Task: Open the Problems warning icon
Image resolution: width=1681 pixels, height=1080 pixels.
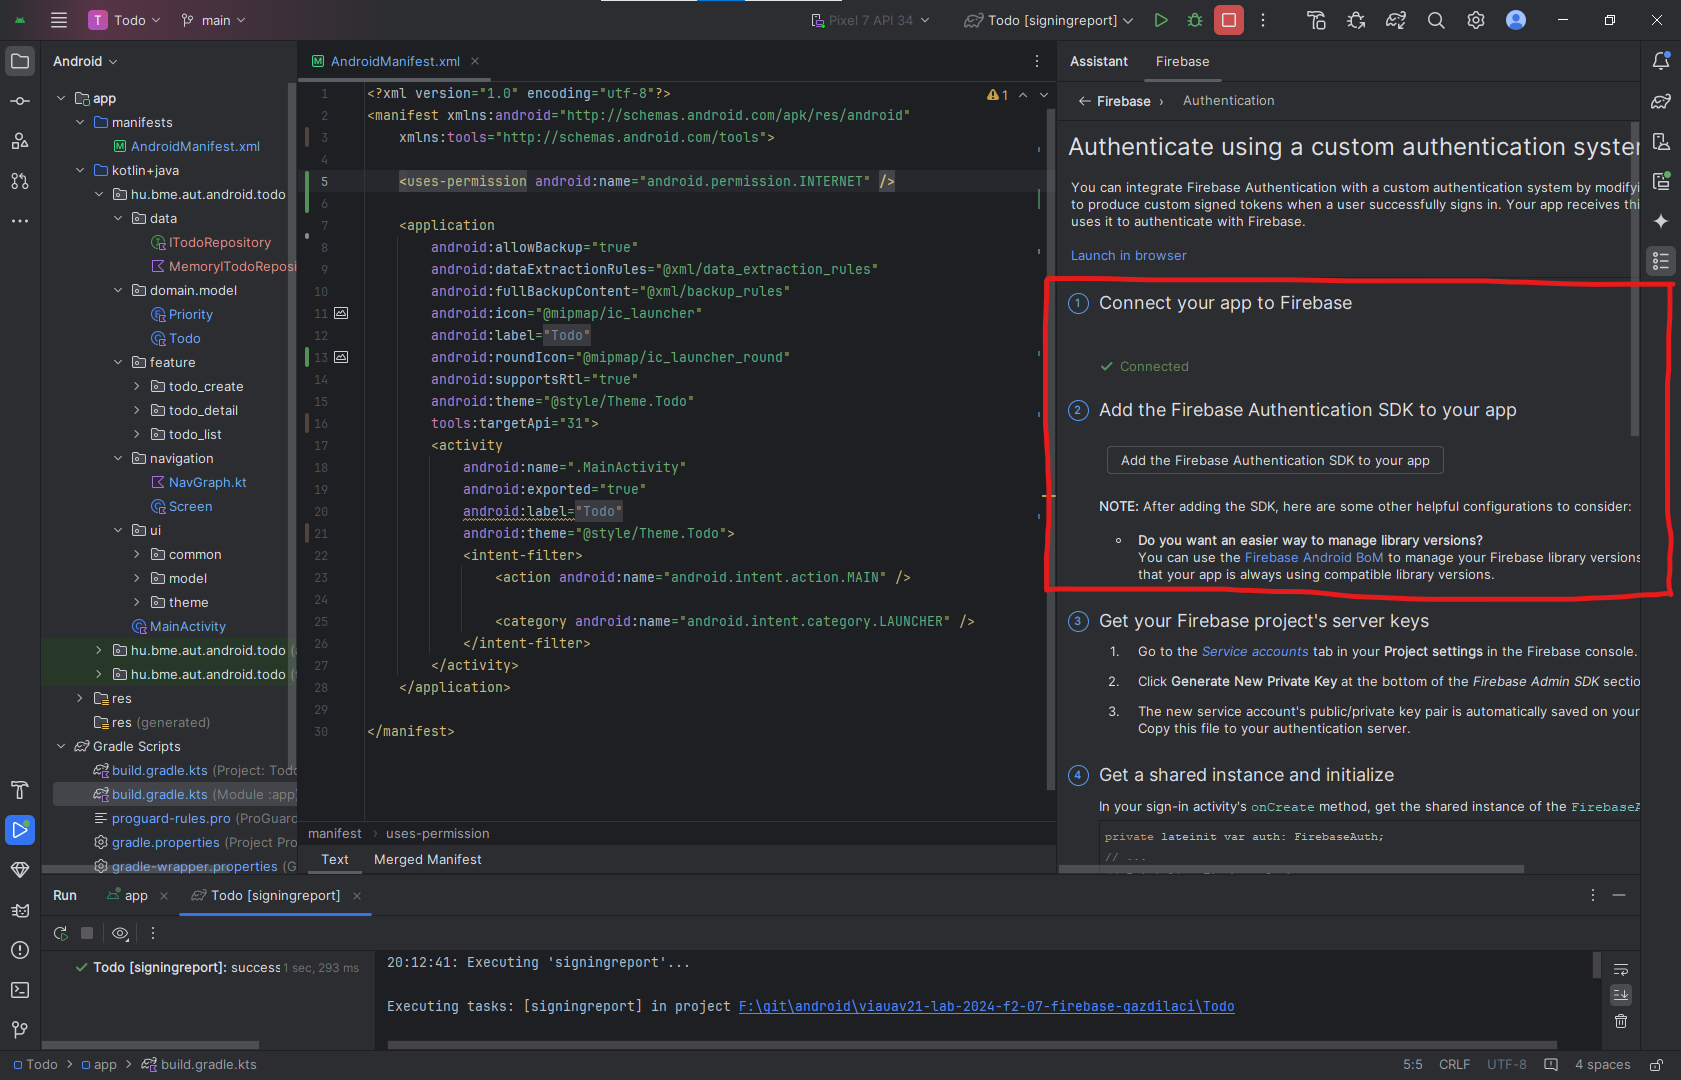Action: coord(20,950)
